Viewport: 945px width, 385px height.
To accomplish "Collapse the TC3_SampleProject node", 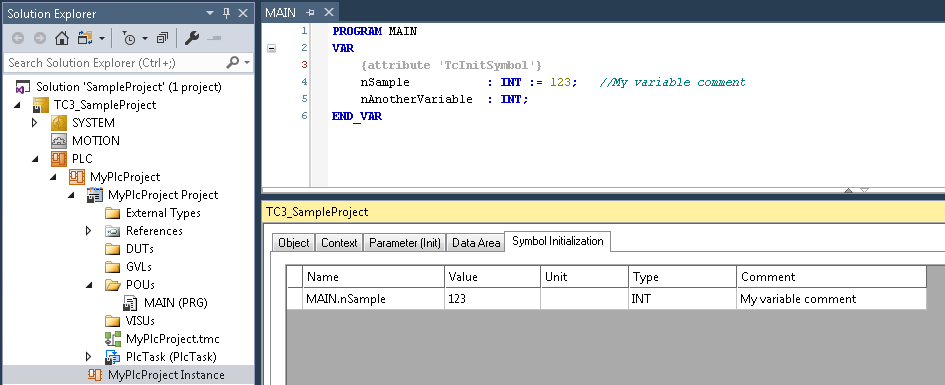I will [16, 105].
